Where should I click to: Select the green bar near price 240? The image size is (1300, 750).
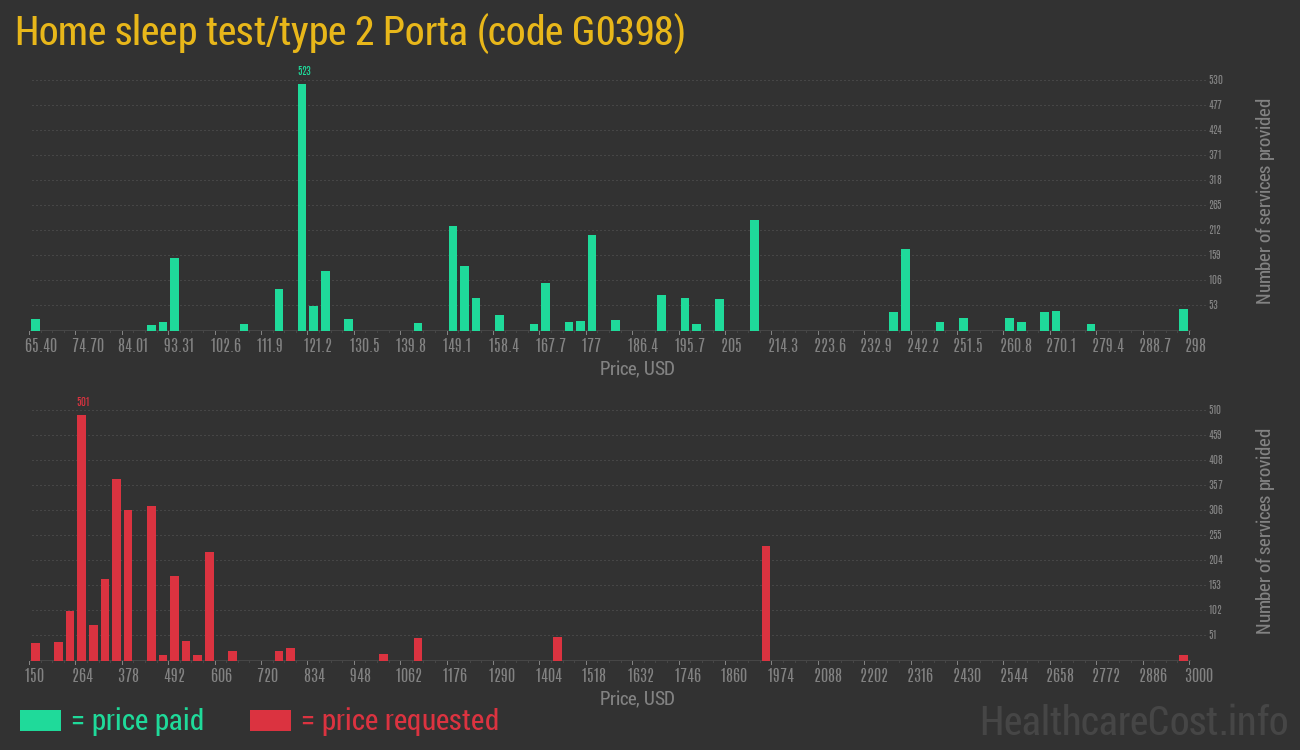click(906, 290)
